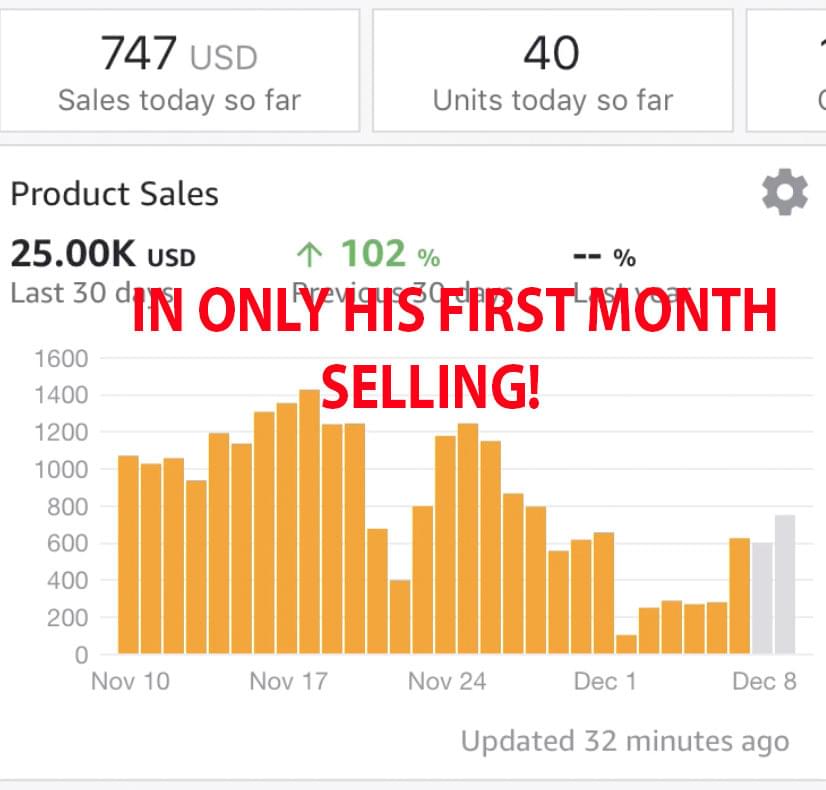Tap the 1600 y-axis value label
826x790 pixels.
[61, 359]
